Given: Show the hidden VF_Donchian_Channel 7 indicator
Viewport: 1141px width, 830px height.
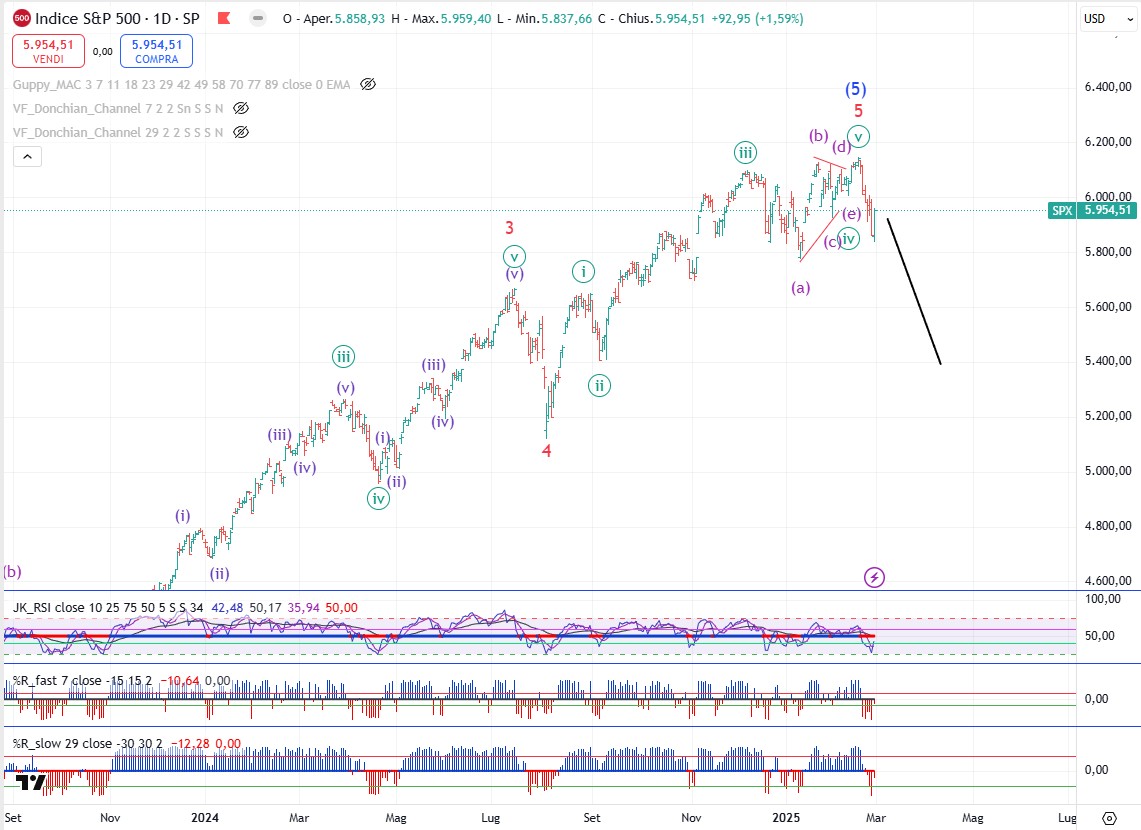Looking at the screenshot, I should [x=241, y=108].
